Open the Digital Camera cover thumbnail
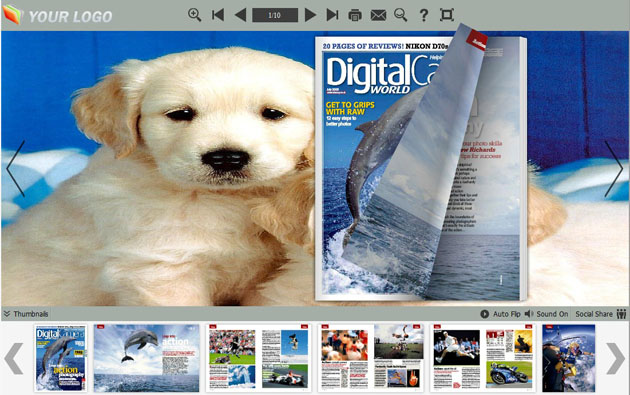 [x=61, y=358]
